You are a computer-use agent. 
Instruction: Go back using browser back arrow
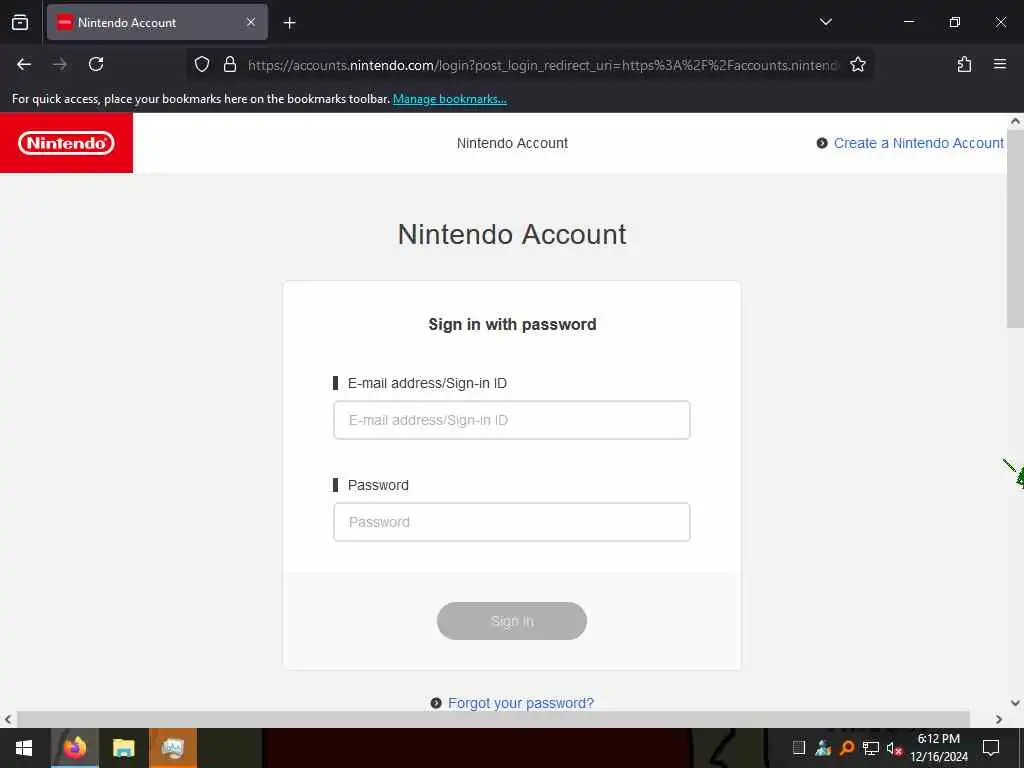pos(24,64)
